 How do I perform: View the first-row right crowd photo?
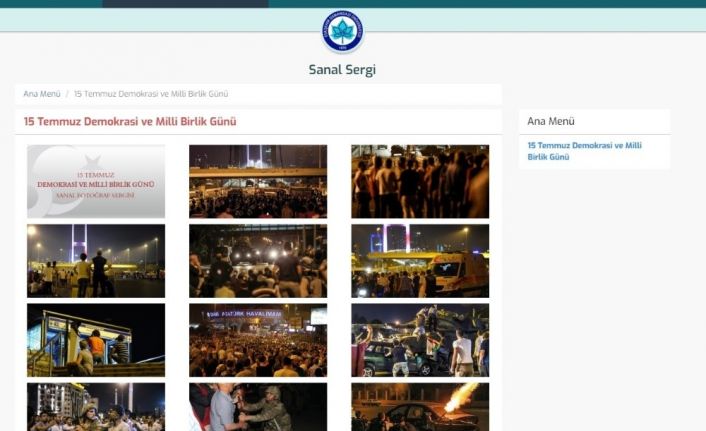tap(420, 181)
